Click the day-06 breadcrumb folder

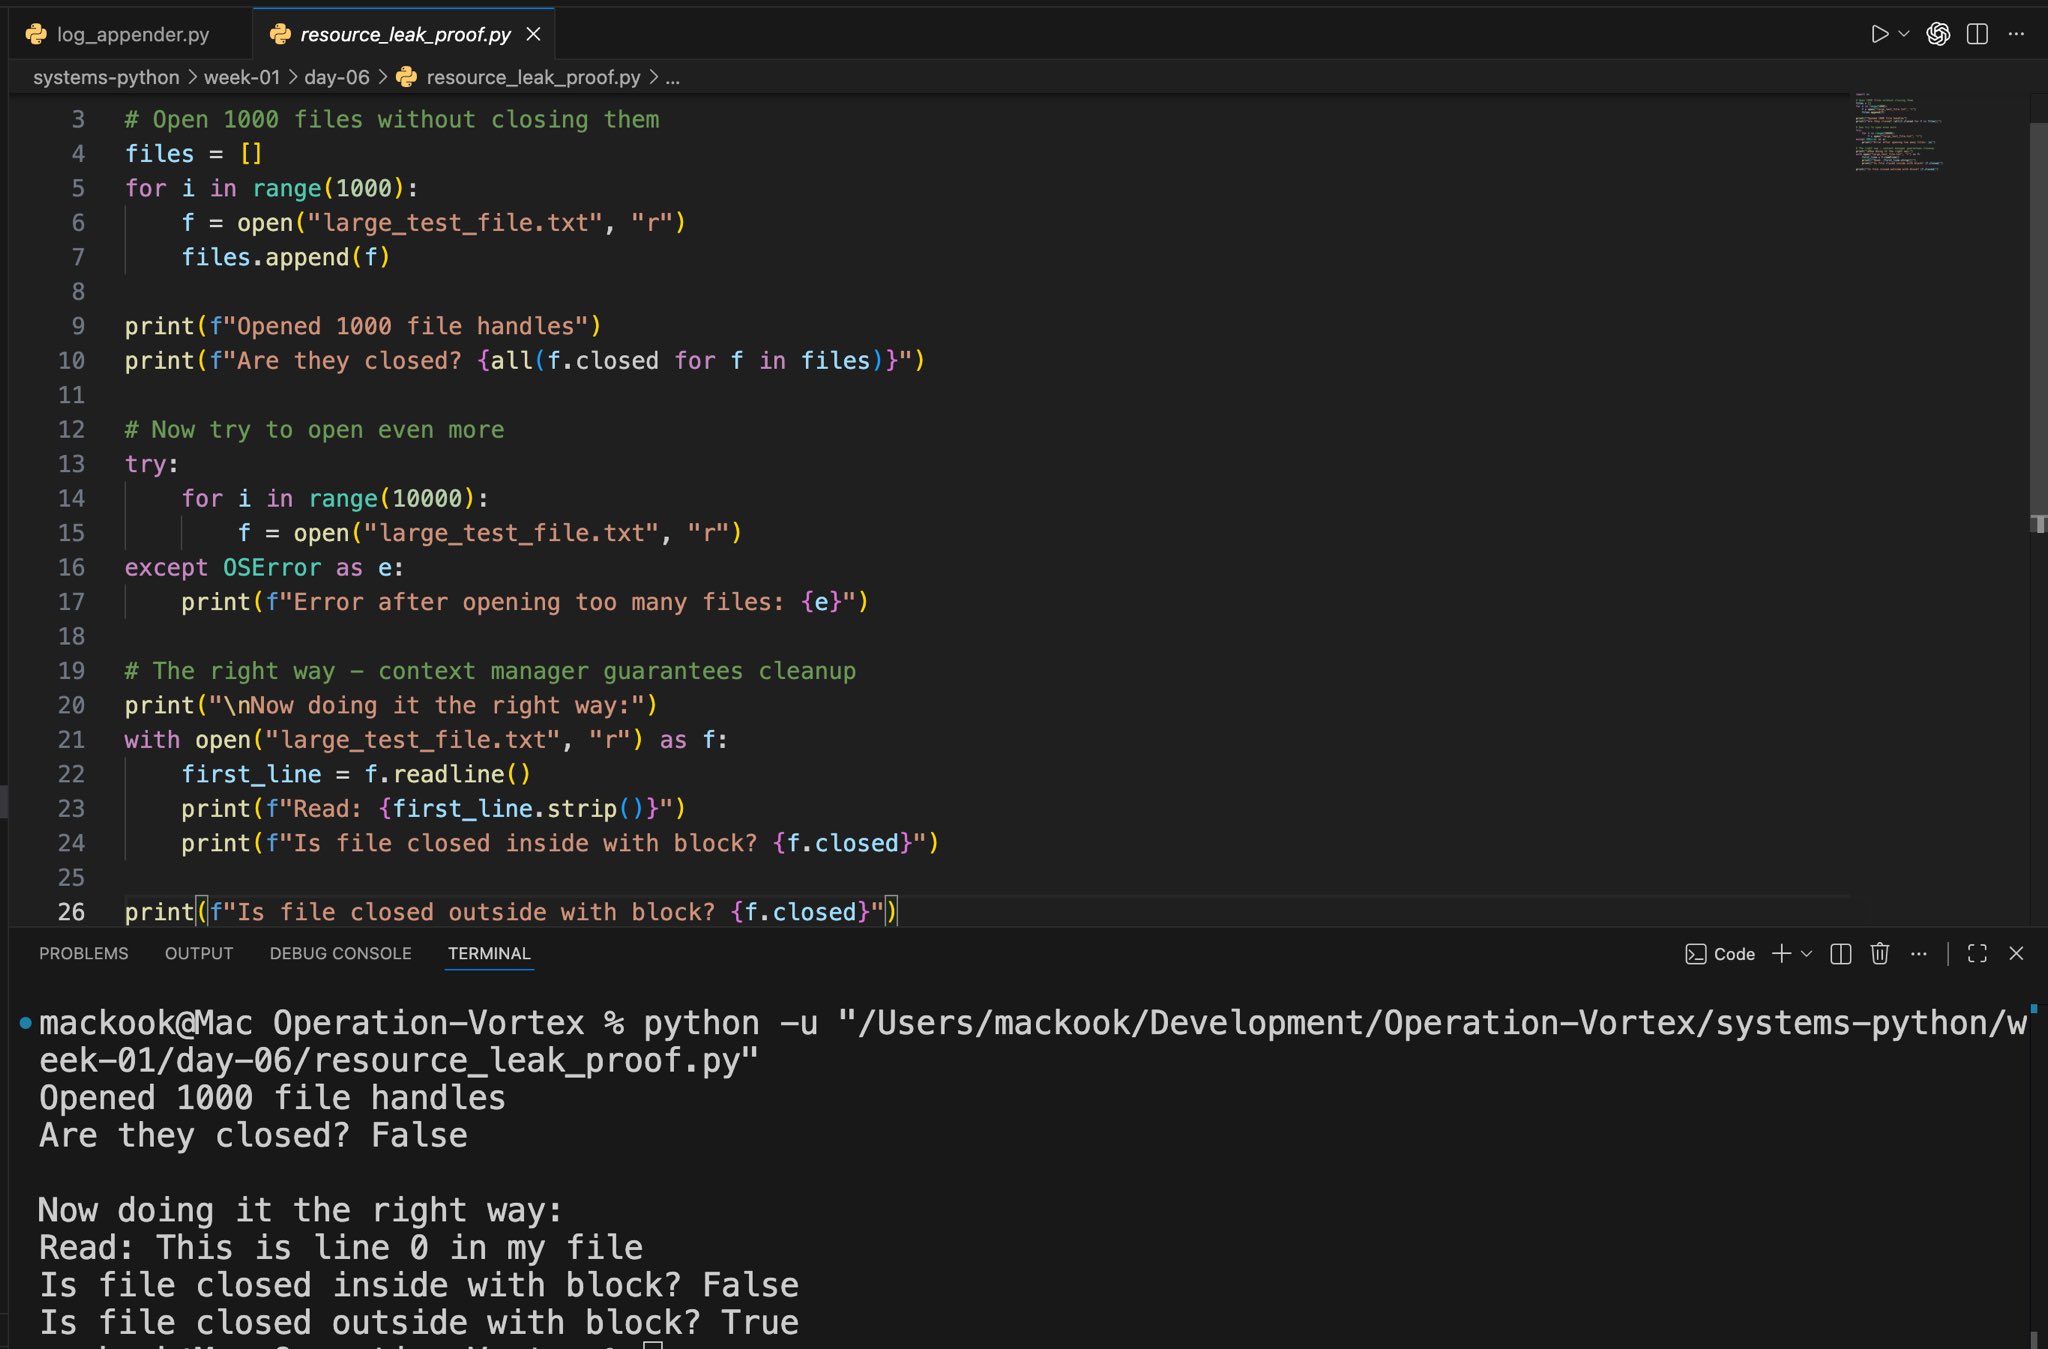pyautogui.click(x=336, y=78)
